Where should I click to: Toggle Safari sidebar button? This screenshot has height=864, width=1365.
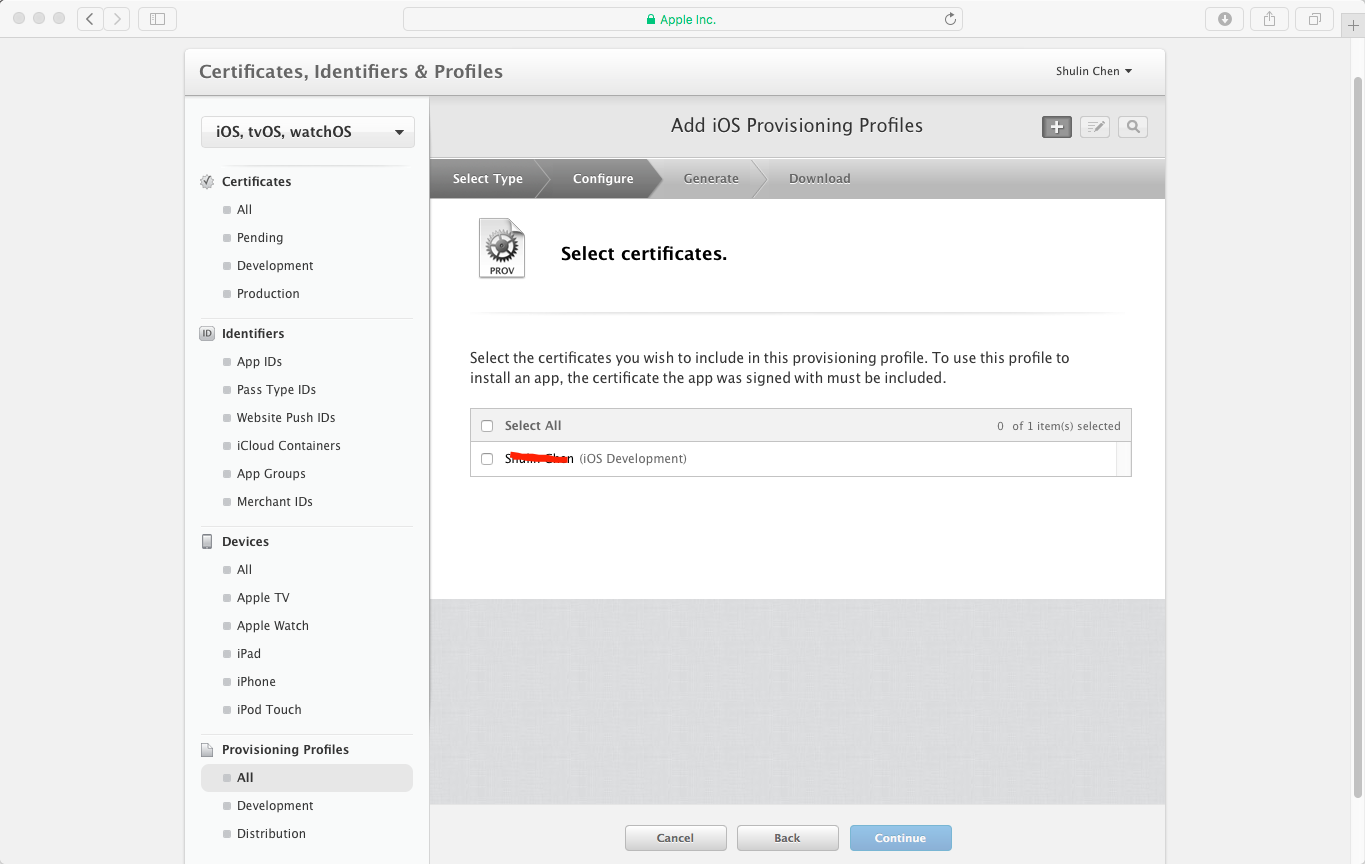click(x=157, y=18)
